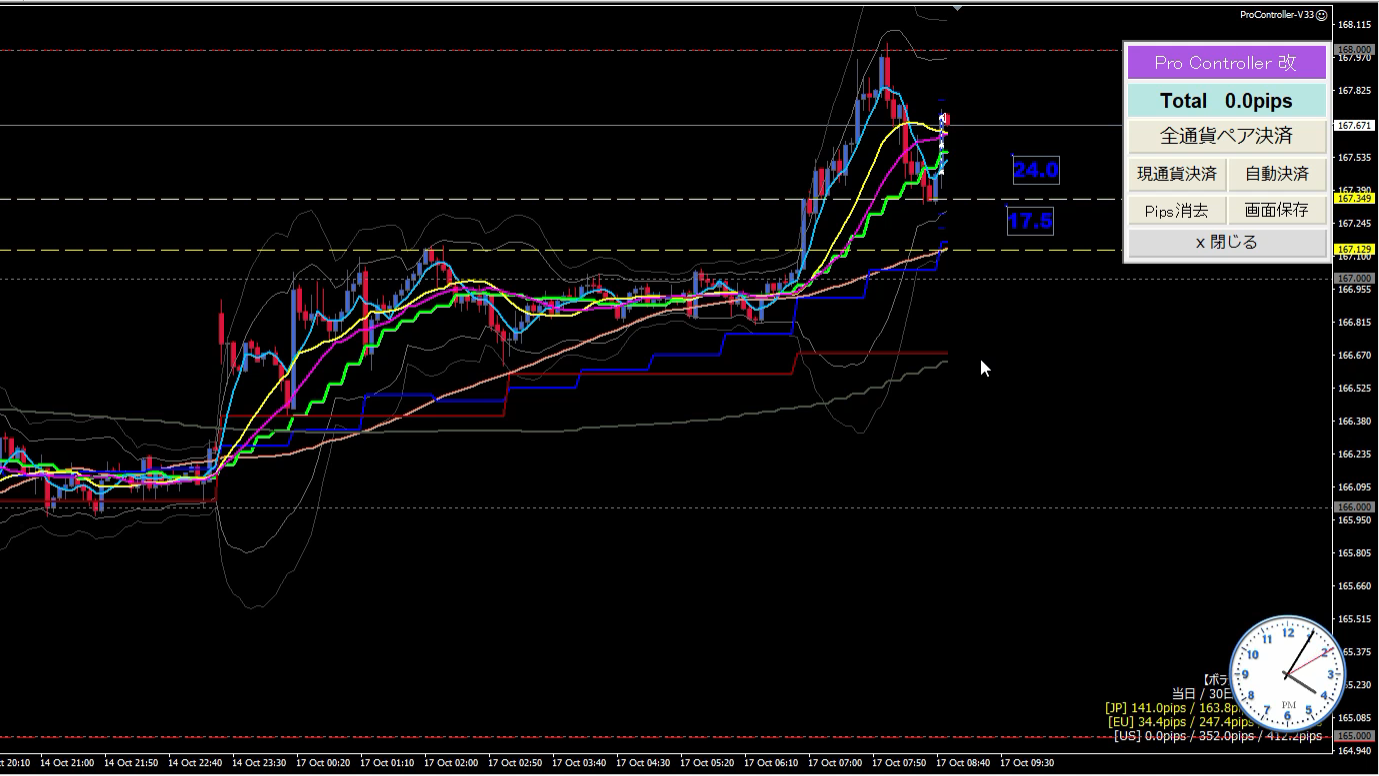Click the chart shift triangle marker at top

click(957, 8)
